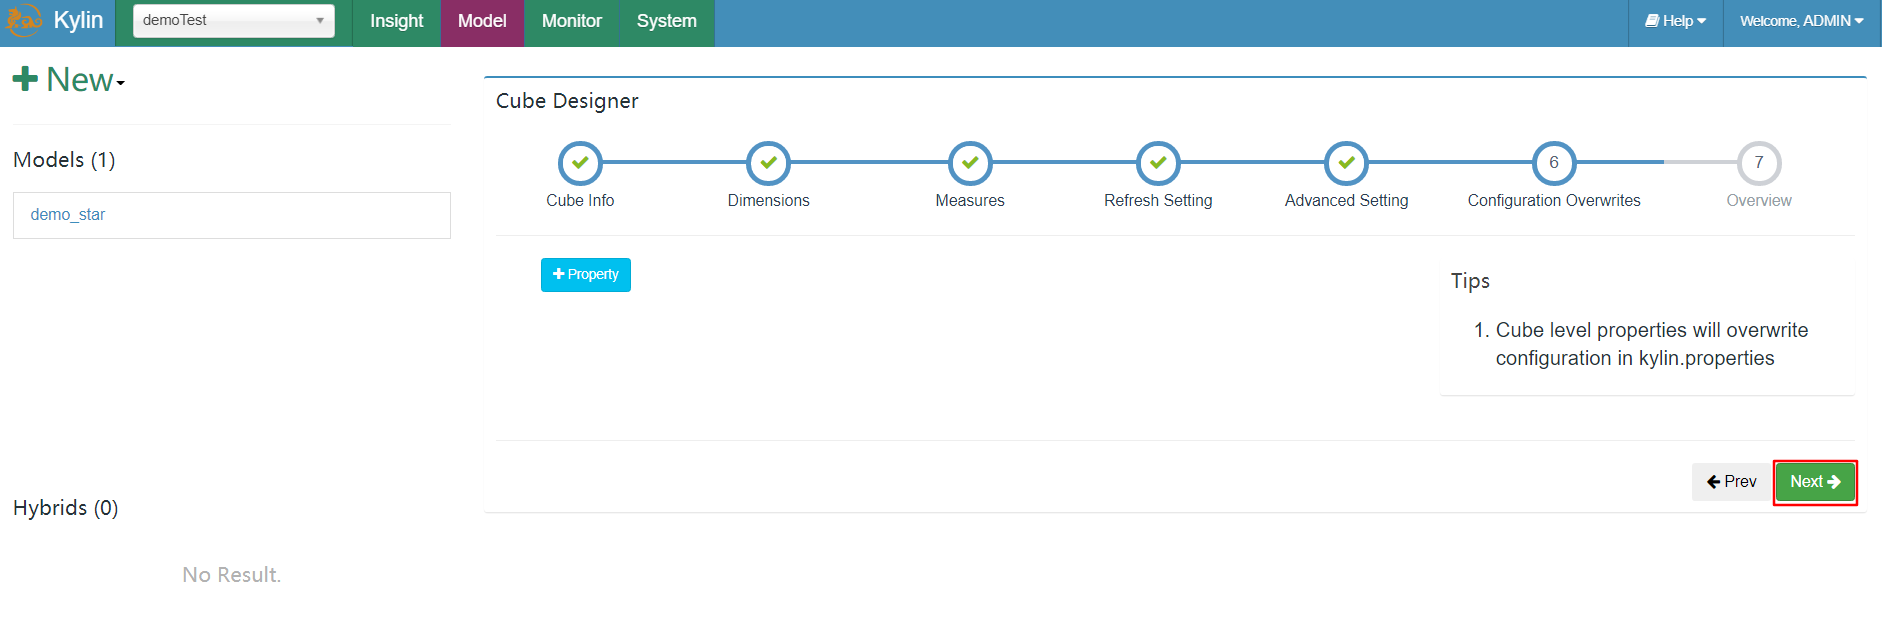
Task: Click the Models (1) heading
Action: coord(64,160)
